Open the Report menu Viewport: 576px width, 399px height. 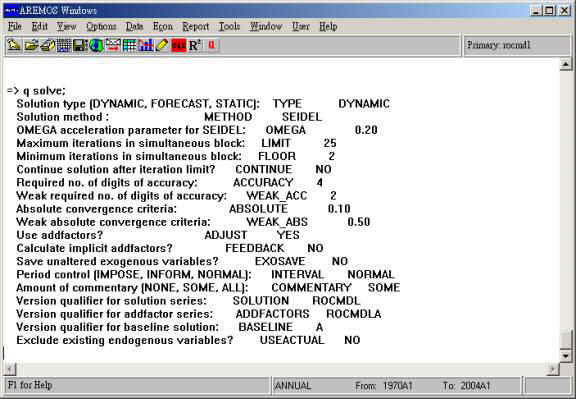196,26
